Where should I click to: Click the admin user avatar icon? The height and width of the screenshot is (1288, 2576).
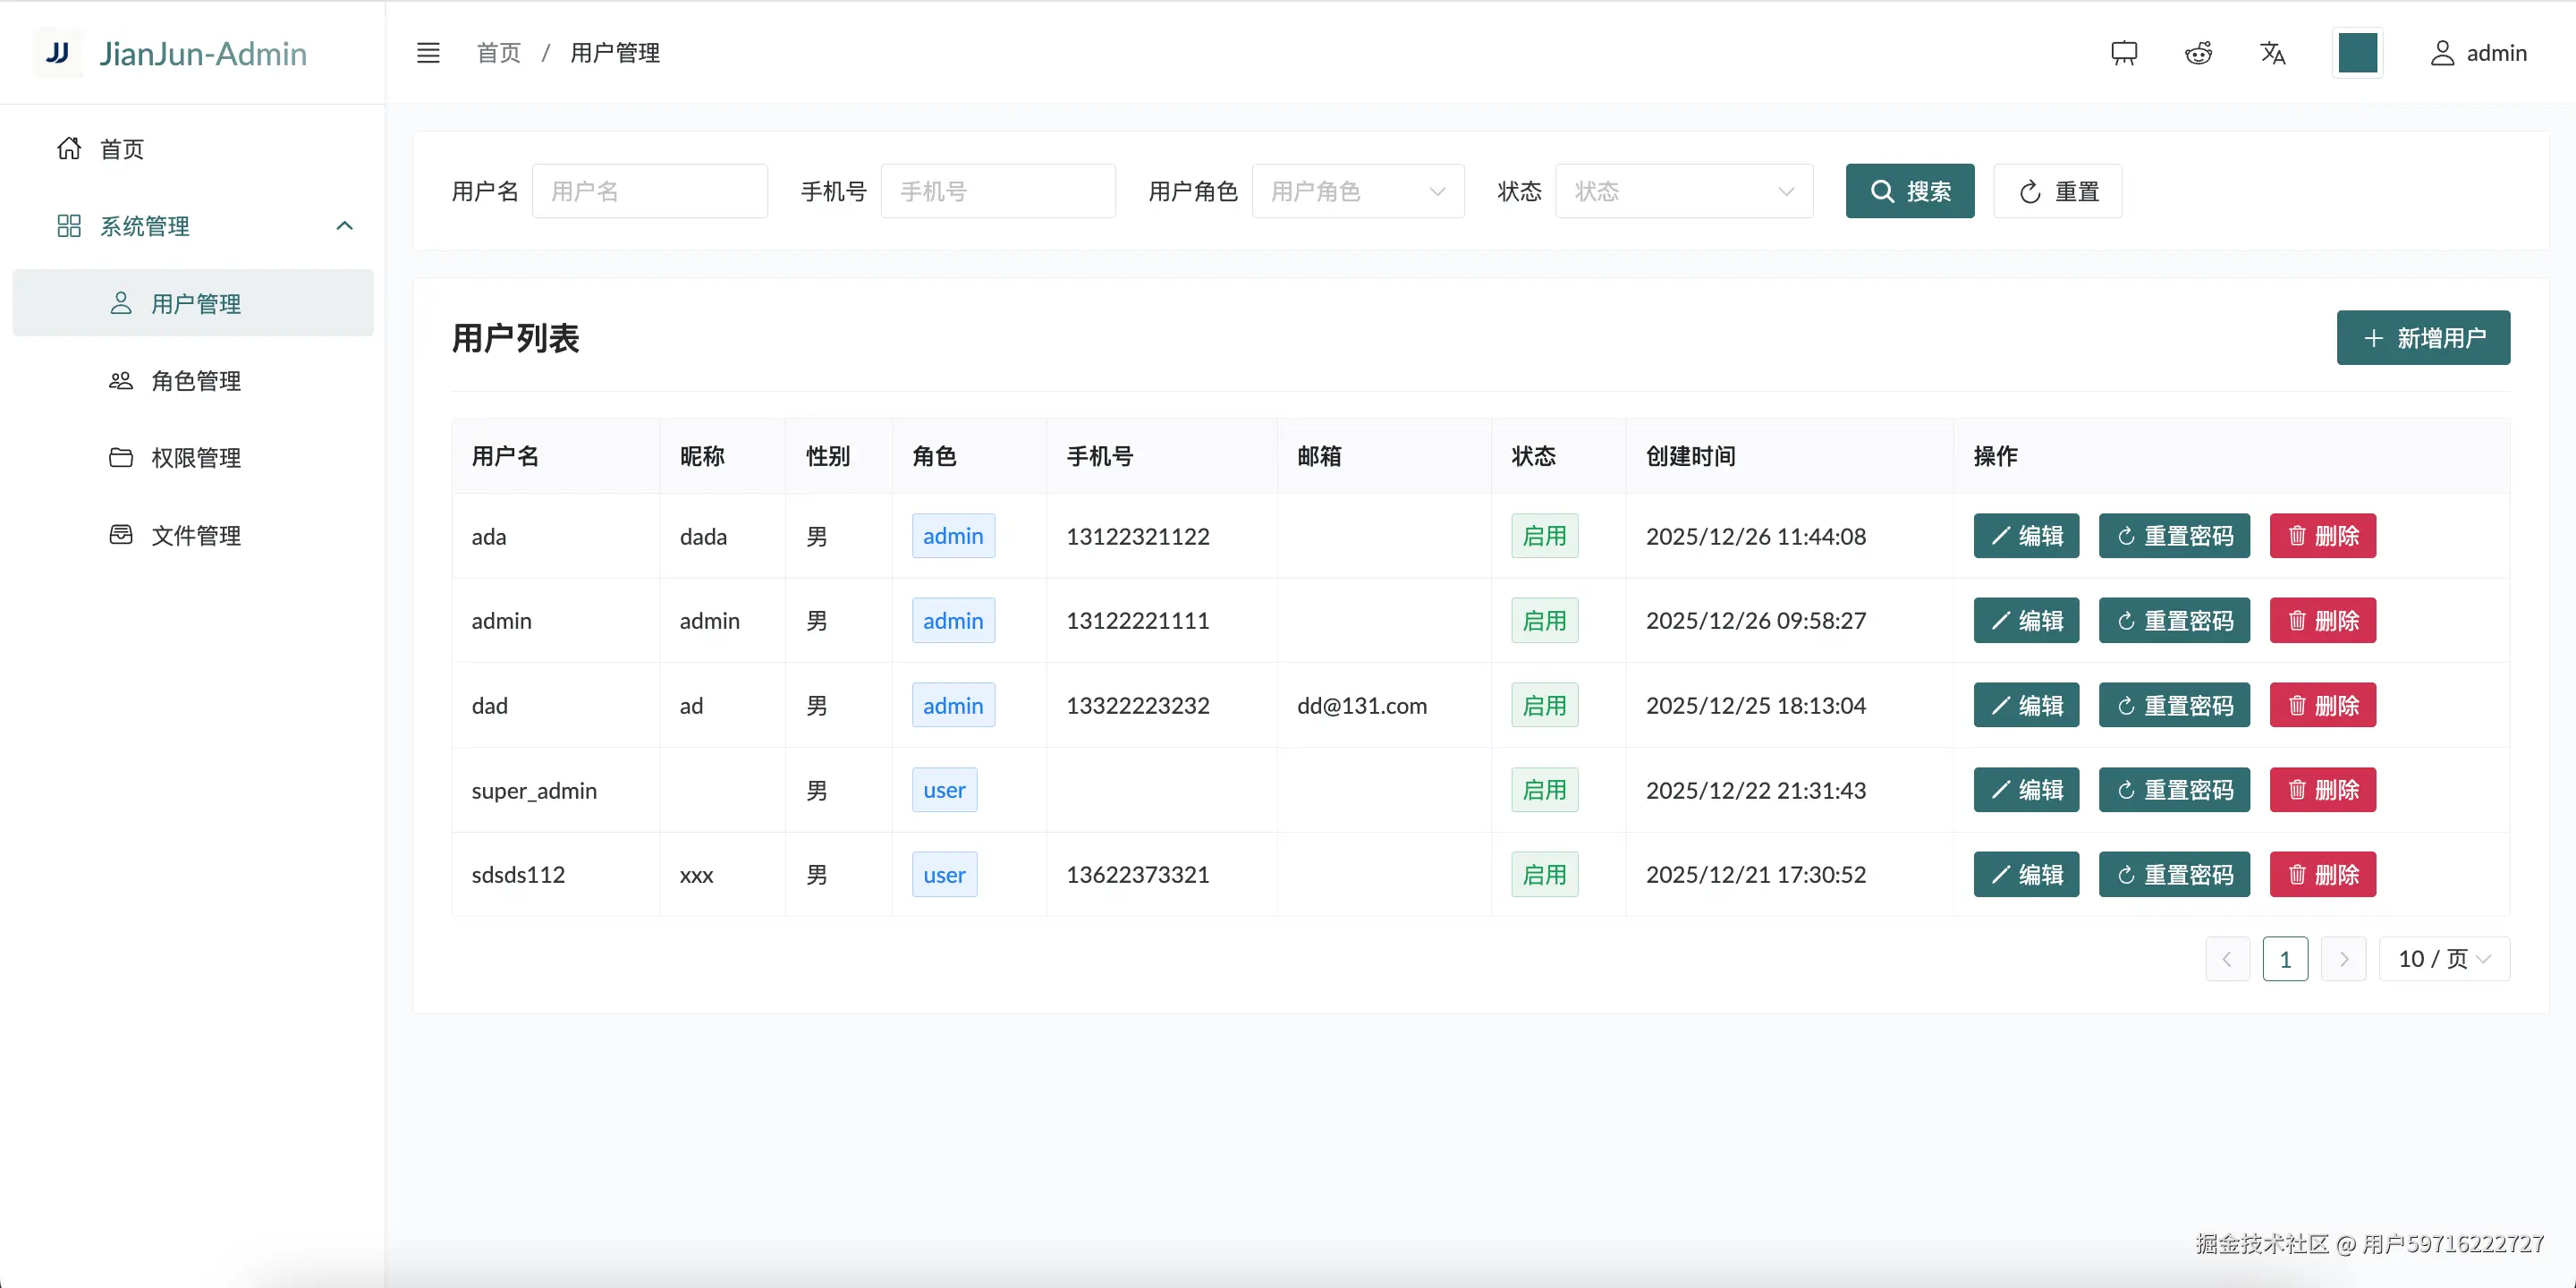[2442, 53]
